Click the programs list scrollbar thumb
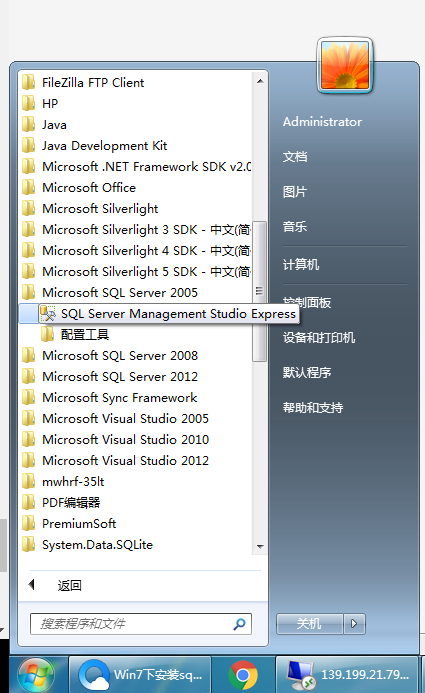Screen dimensions: 425x693 [259, 291]
